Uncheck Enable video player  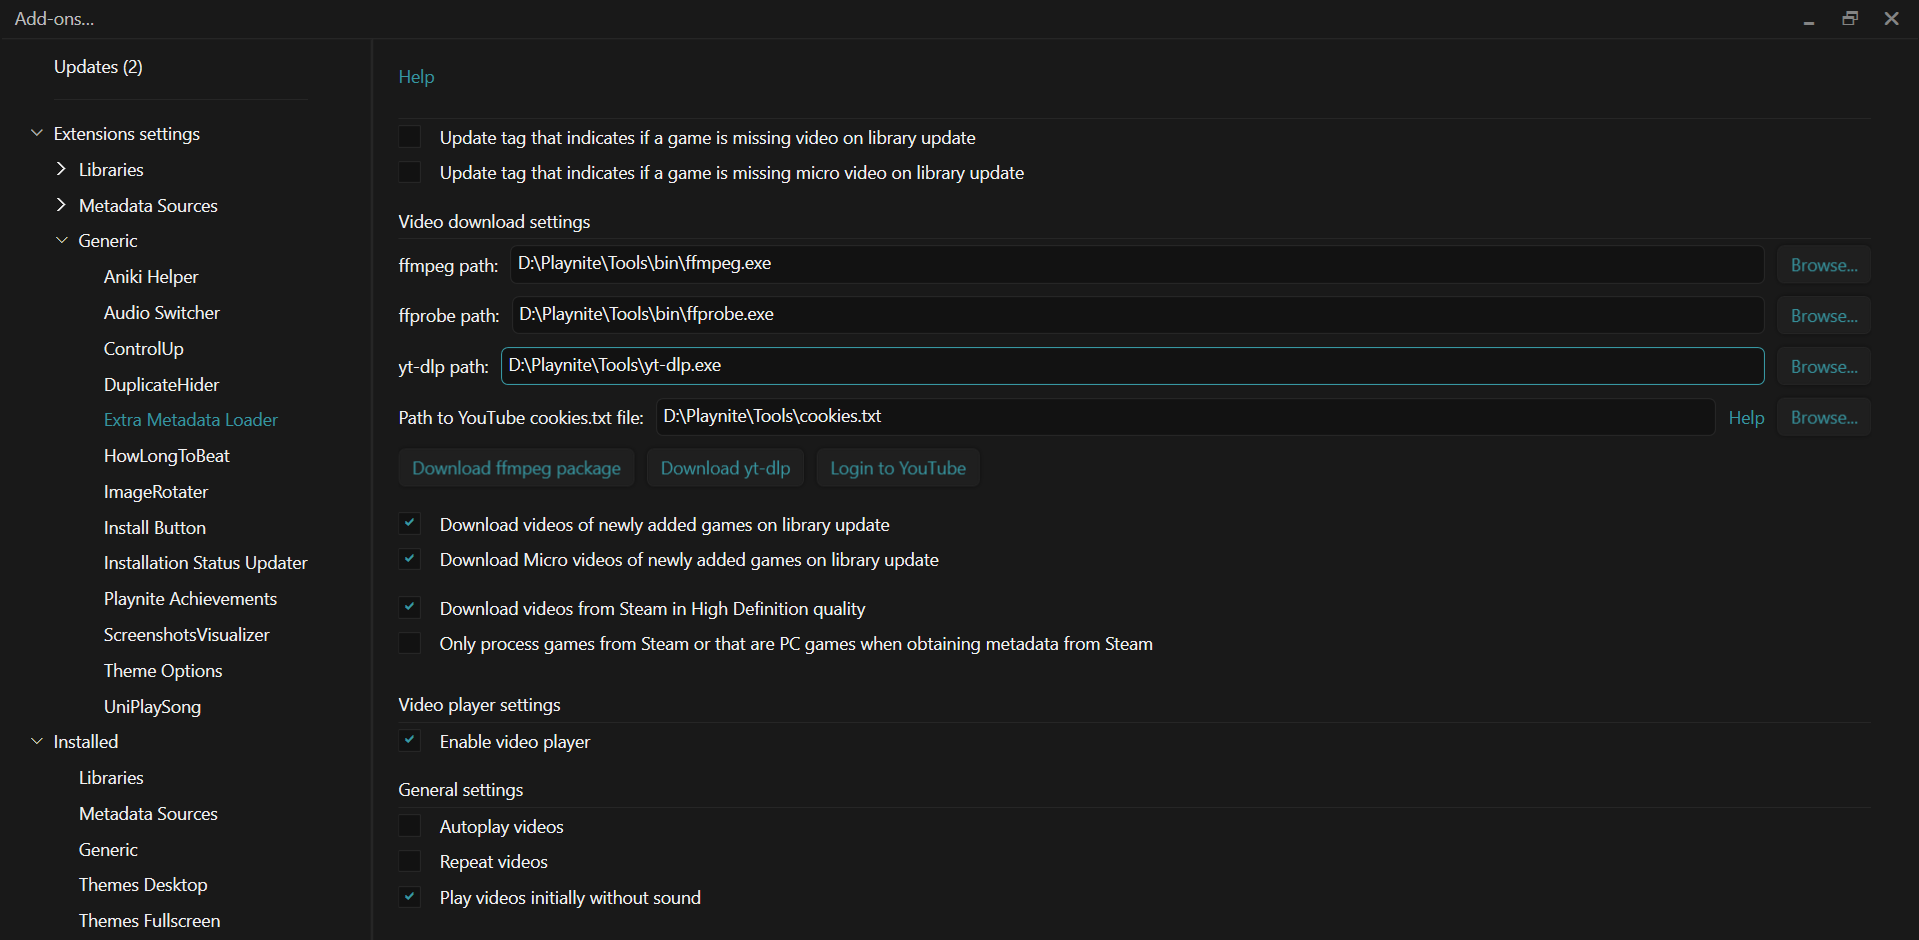tap(410, 741)
